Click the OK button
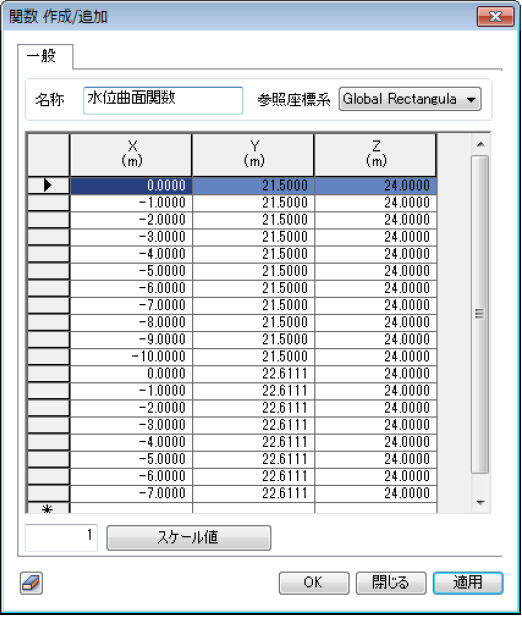 pos(314,582)
